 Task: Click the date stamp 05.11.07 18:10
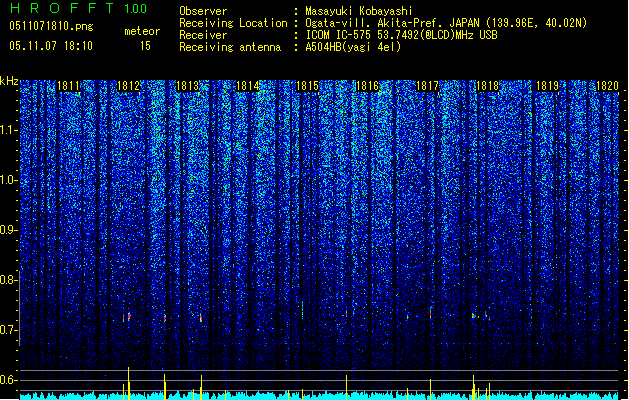point(51,46)
